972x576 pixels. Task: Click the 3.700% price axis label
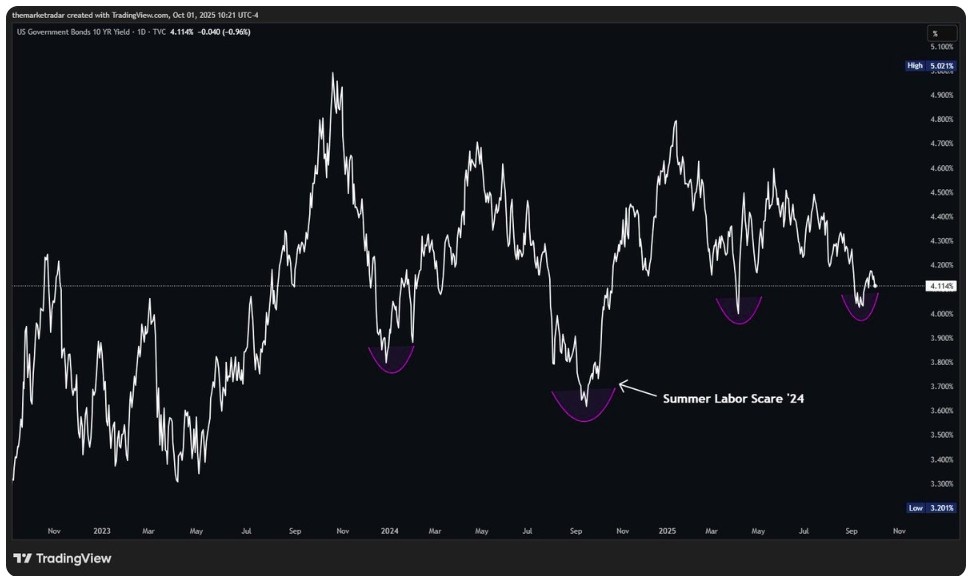coord(942,386)
